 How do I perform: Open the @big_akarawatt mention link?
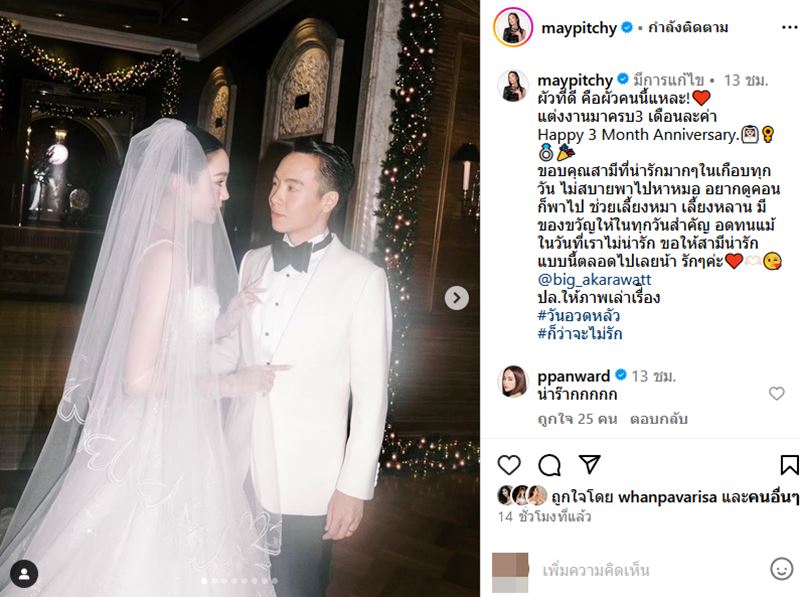[x=594, y=280]
